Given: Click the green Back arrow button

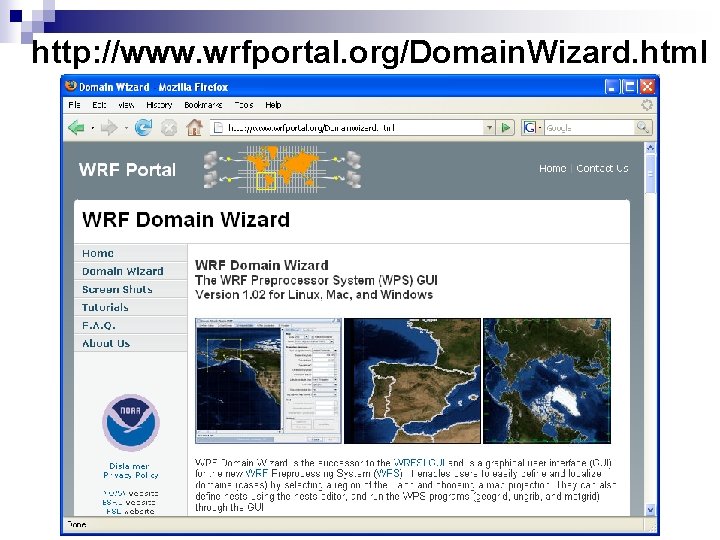Looking at the screenshot, I should tap(76, 128).
